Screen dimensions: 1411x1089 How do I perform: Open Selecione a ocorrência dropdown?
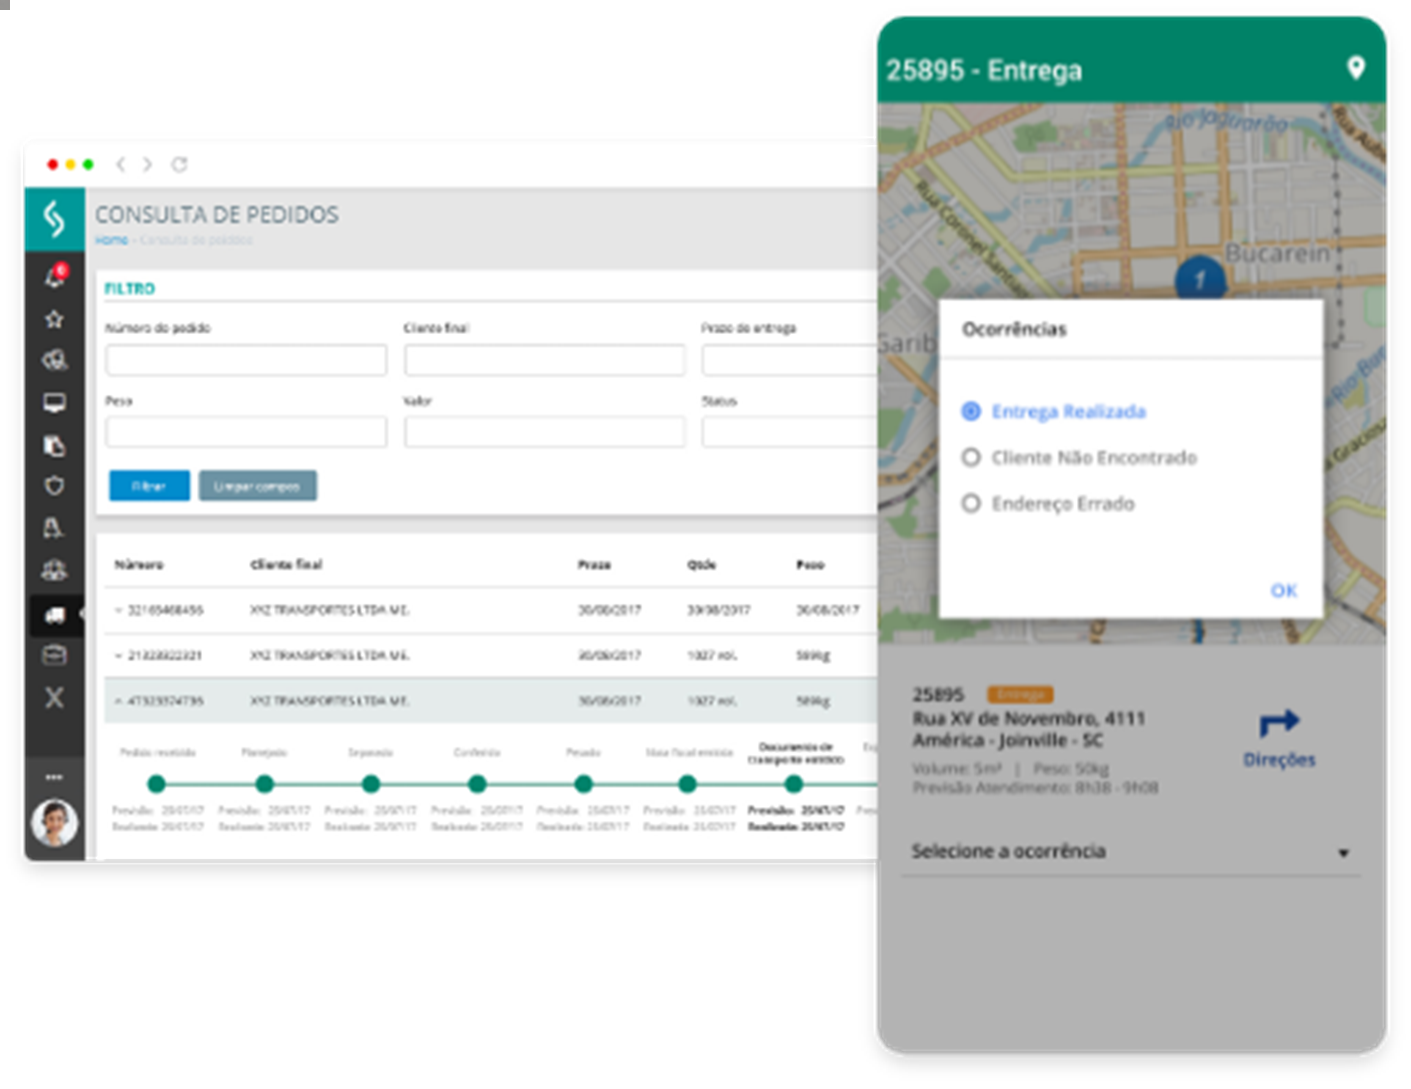click(x=1131, y=852)
